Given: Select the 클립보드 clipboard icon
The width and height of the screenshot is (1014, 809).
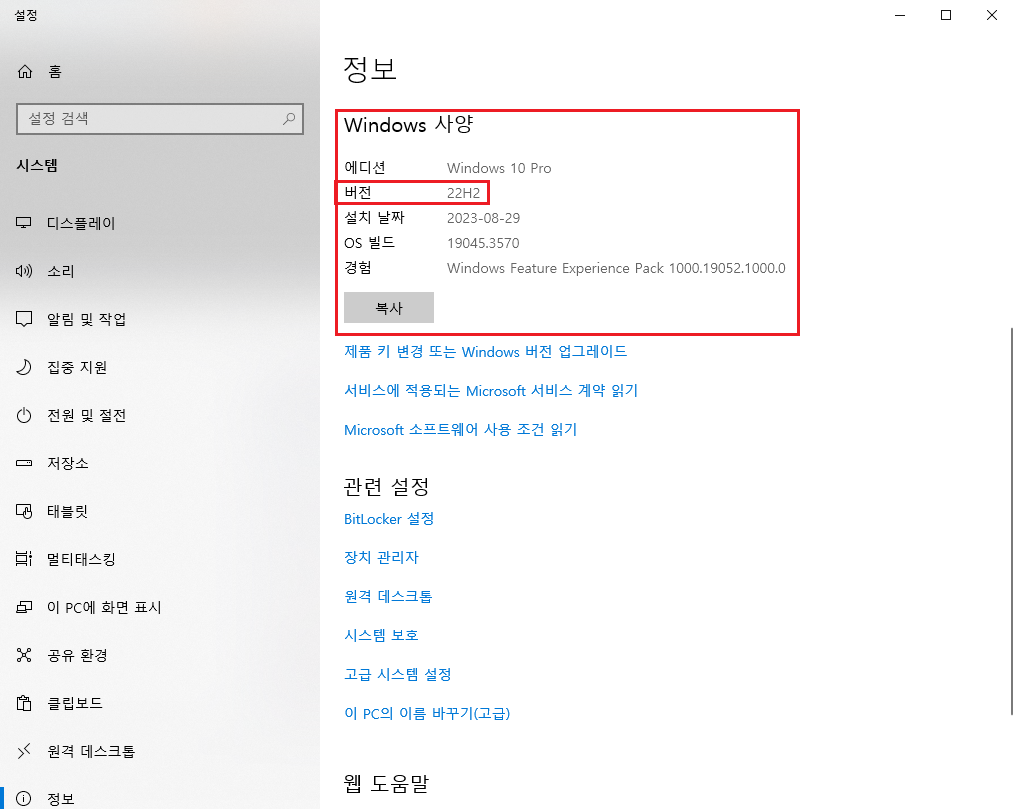Looking at the screenshot, I should [24, 703].
